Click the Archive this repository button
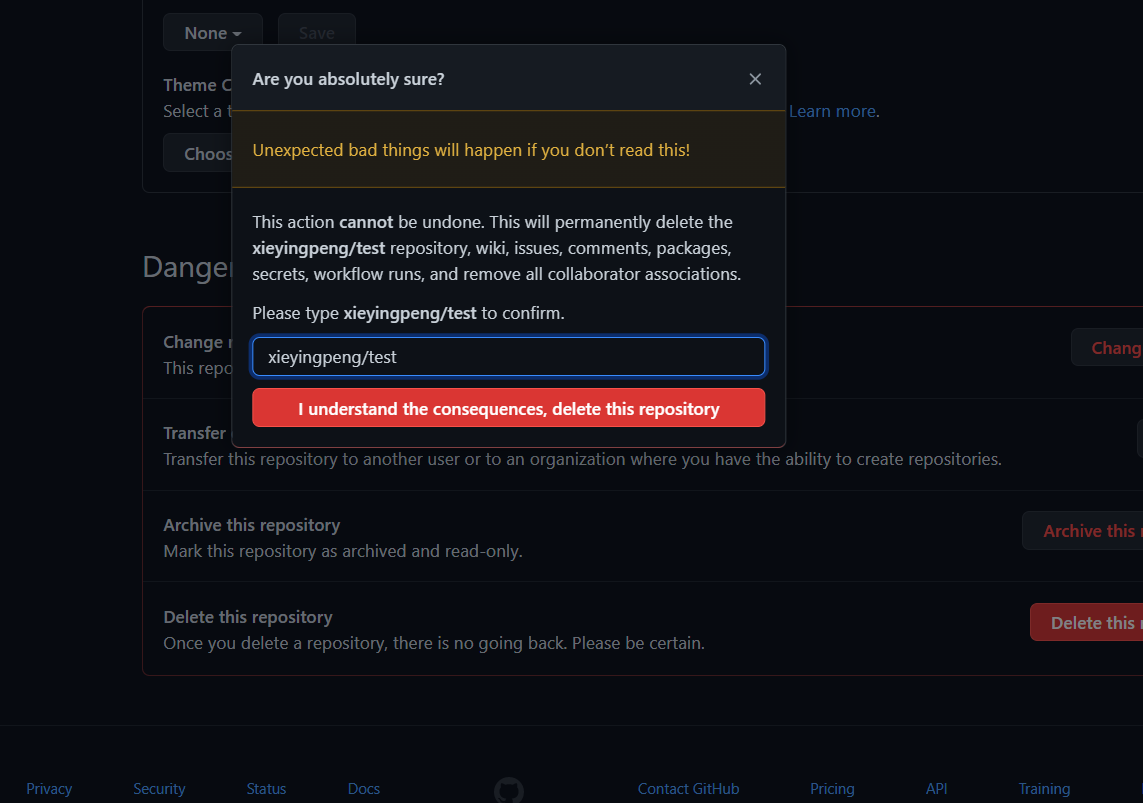Screen dimensions: 1143x803 tap(1082, 530)
